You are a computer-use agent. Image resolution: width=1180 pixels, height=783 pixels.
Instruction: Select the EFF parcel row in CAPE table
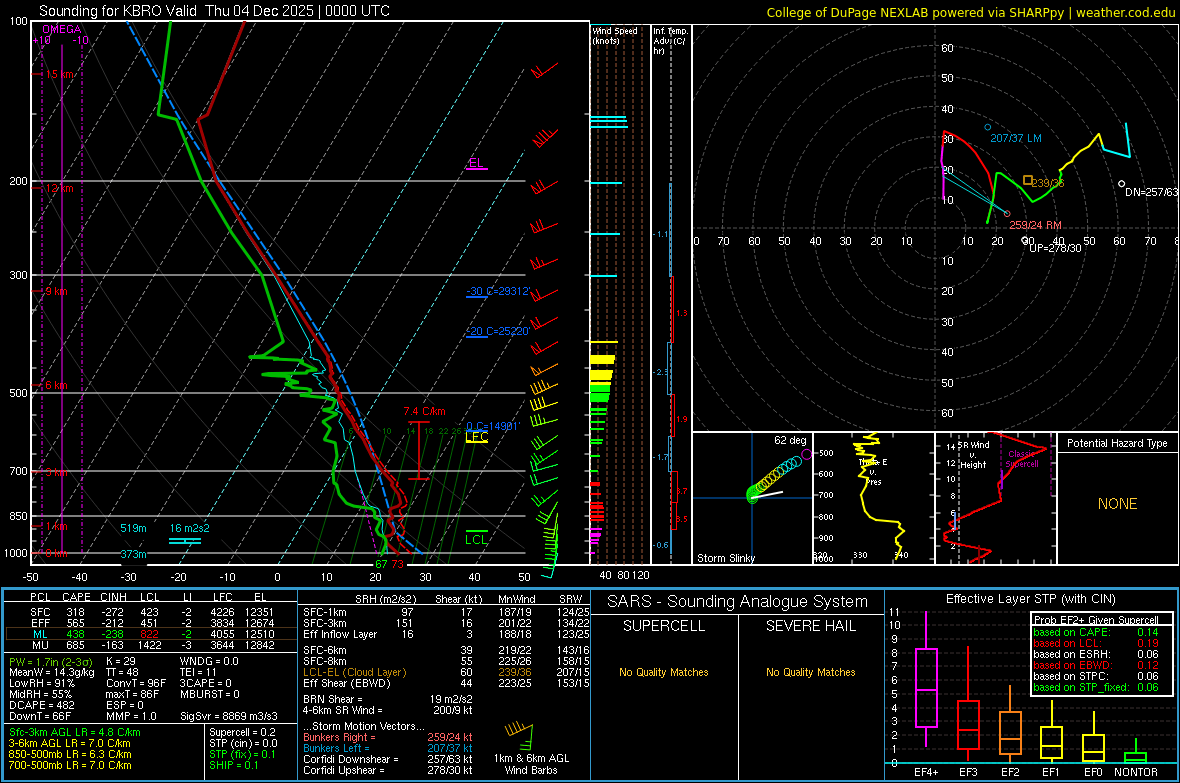coord(151,623)
